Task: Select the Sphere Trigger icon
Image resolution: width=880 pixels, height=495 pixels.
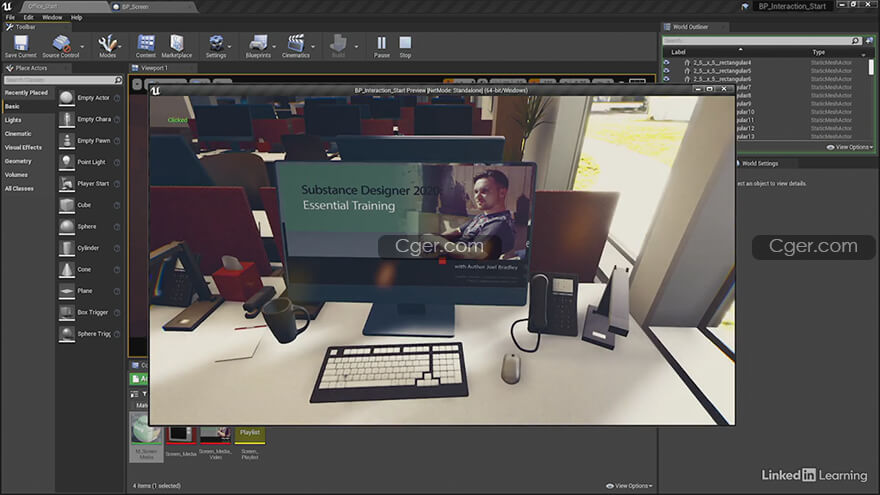Action: [x=67, y=334]
